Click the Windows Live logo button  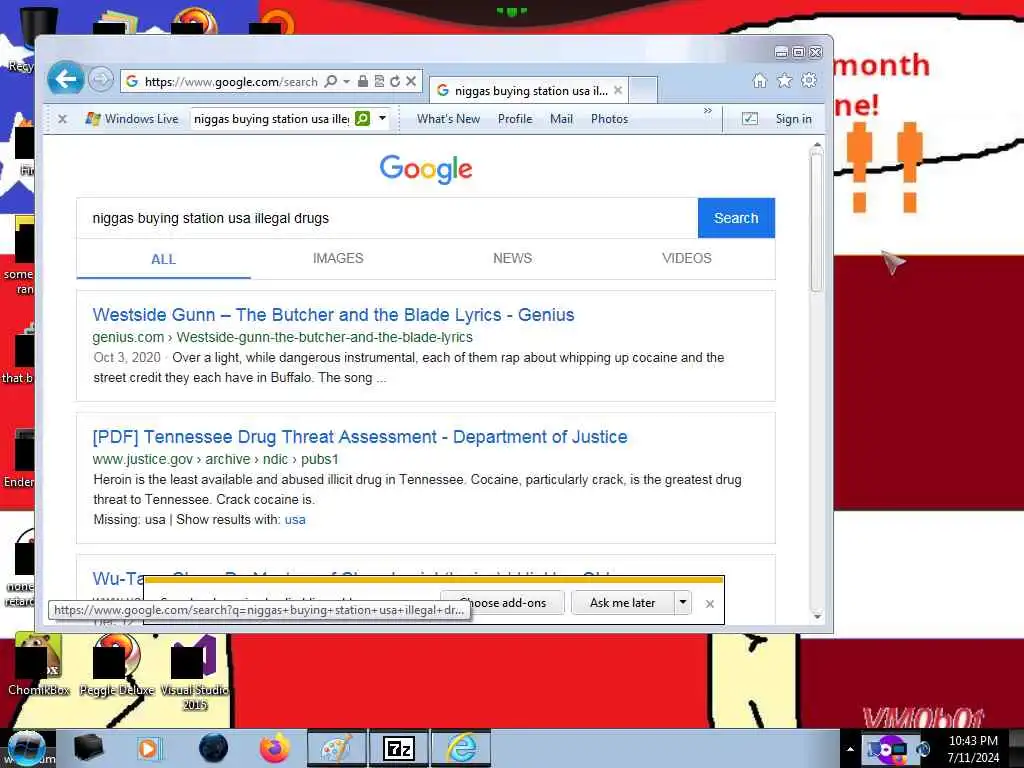point(131,119)
